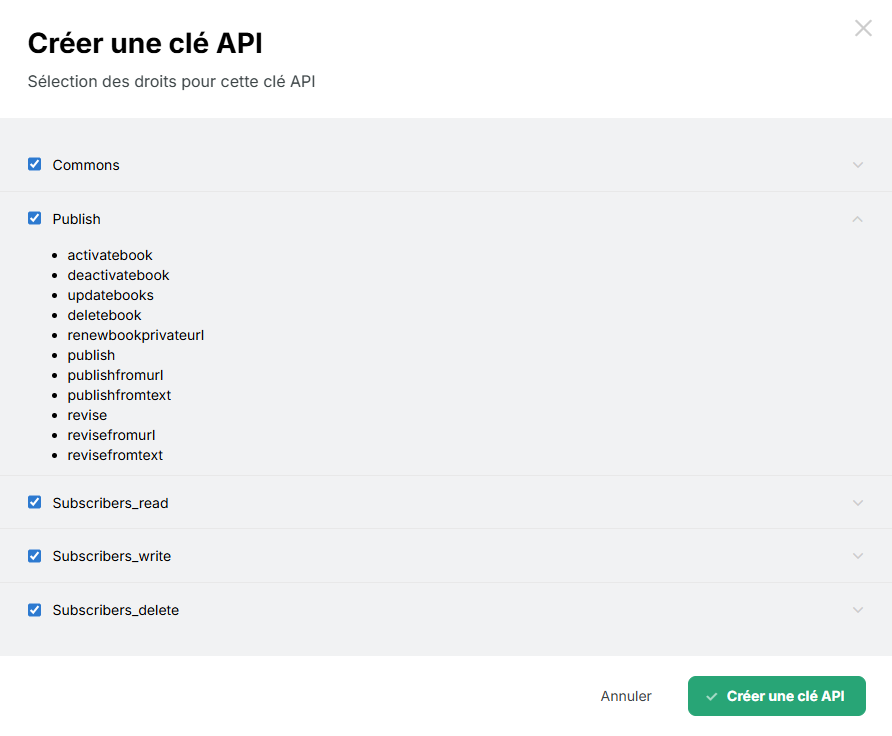
Task: Click the Publish section label
Action: (76, 219)
